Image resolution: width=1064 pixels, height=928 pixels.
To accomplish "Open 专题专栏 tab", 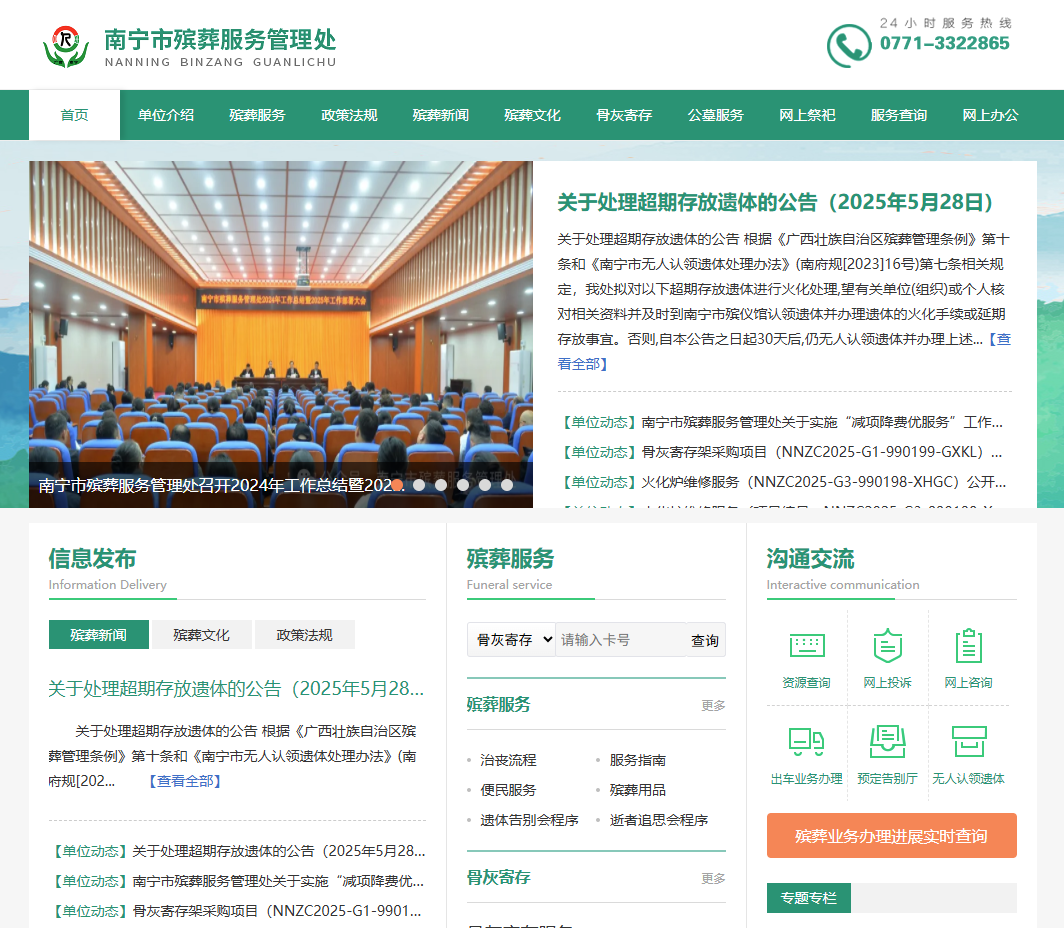I will [x=809, y=898].
